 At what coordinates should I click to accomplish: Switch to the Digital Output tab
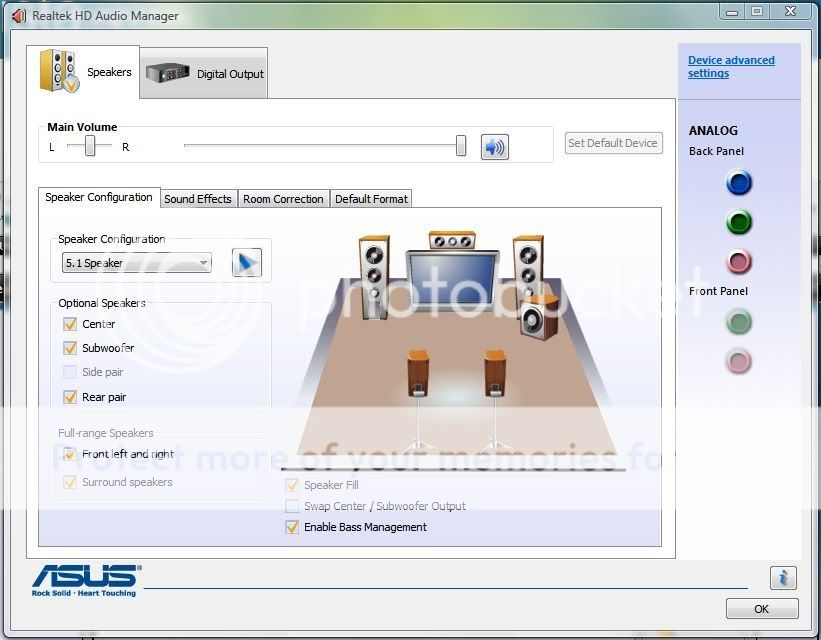point(205,73)
